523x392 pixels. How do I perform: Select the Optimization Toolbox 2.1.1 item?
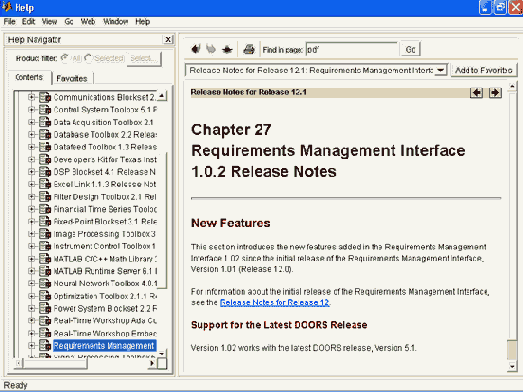pos(105,296)
